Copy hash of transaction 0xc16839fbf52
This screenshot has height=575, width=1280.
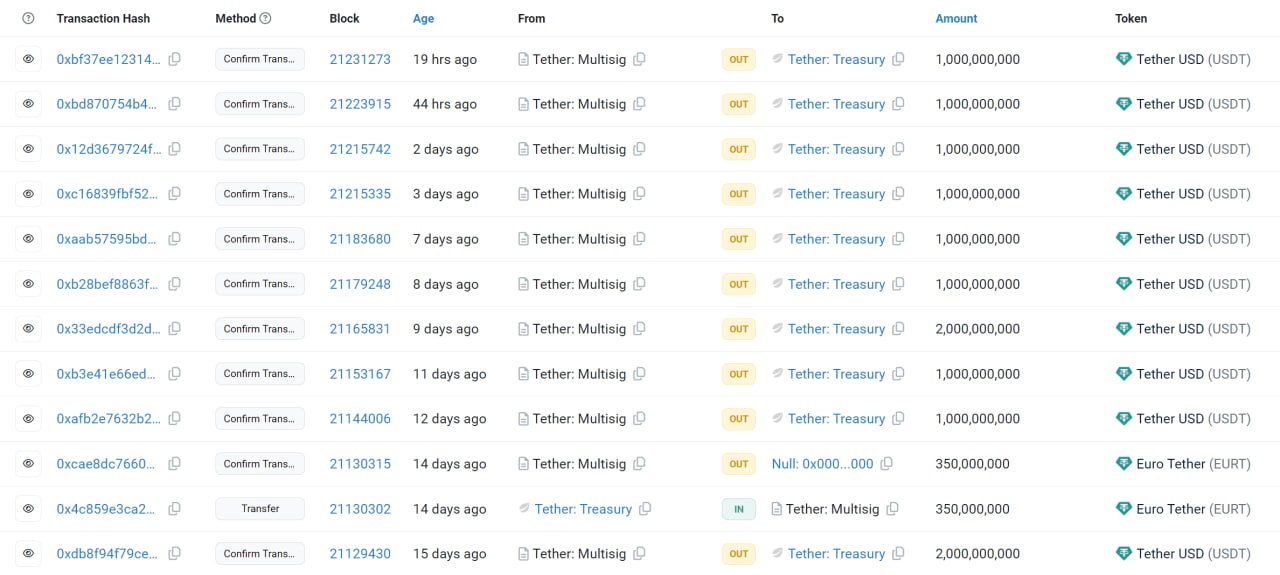175,194
